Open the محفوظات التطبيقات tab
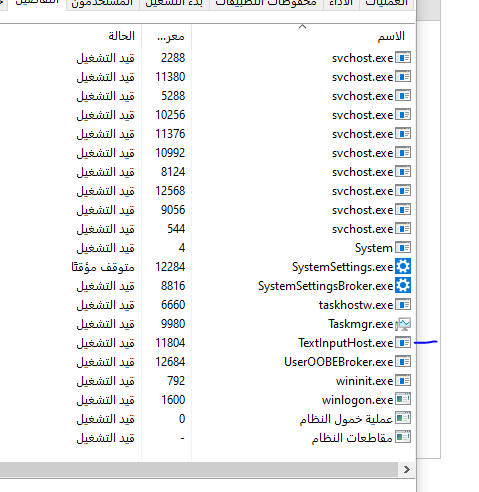 (266, 4)
